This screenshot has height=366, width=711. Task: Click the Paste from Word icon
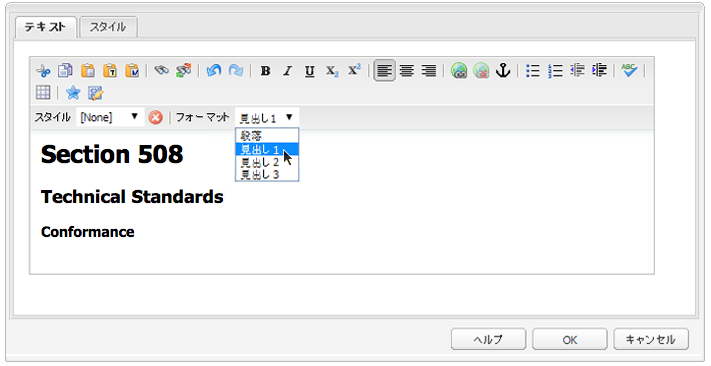(132, 71)
